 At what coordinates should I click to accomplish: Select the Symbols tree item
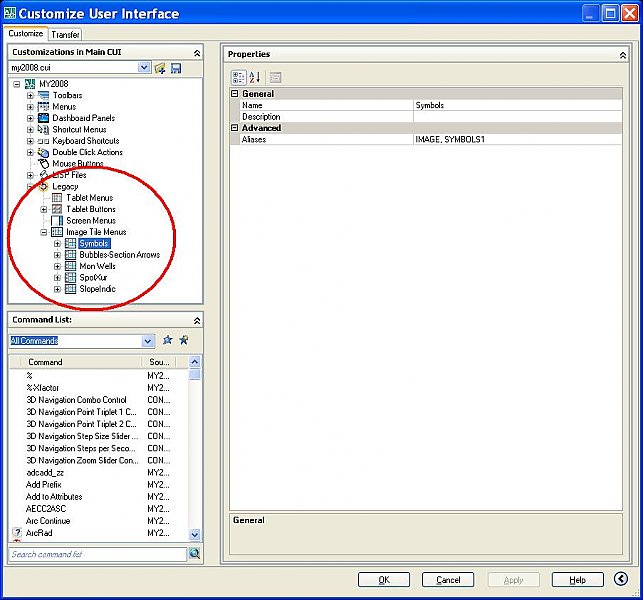tap(94, 244)
